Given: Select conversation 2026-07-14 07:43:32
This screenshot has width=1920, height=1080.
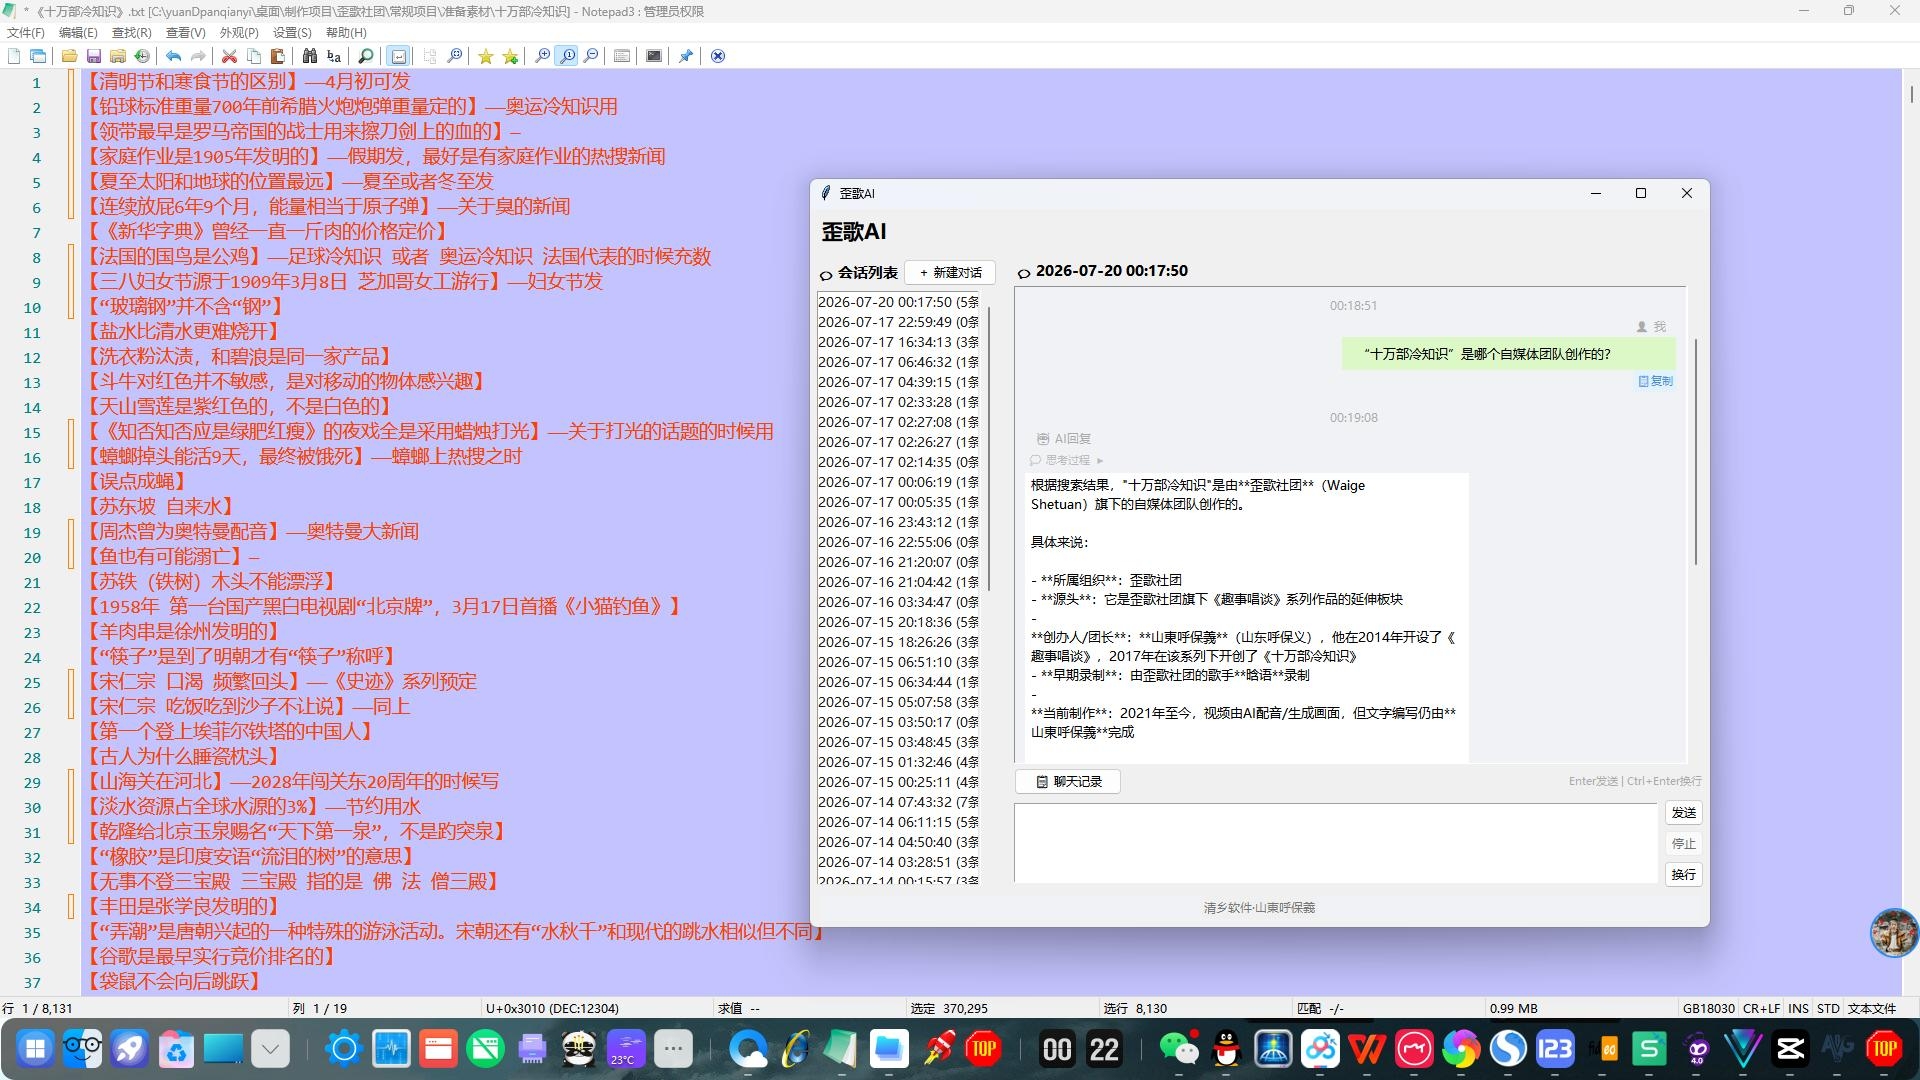Looking at the screenshot, I should click(898, 802).
